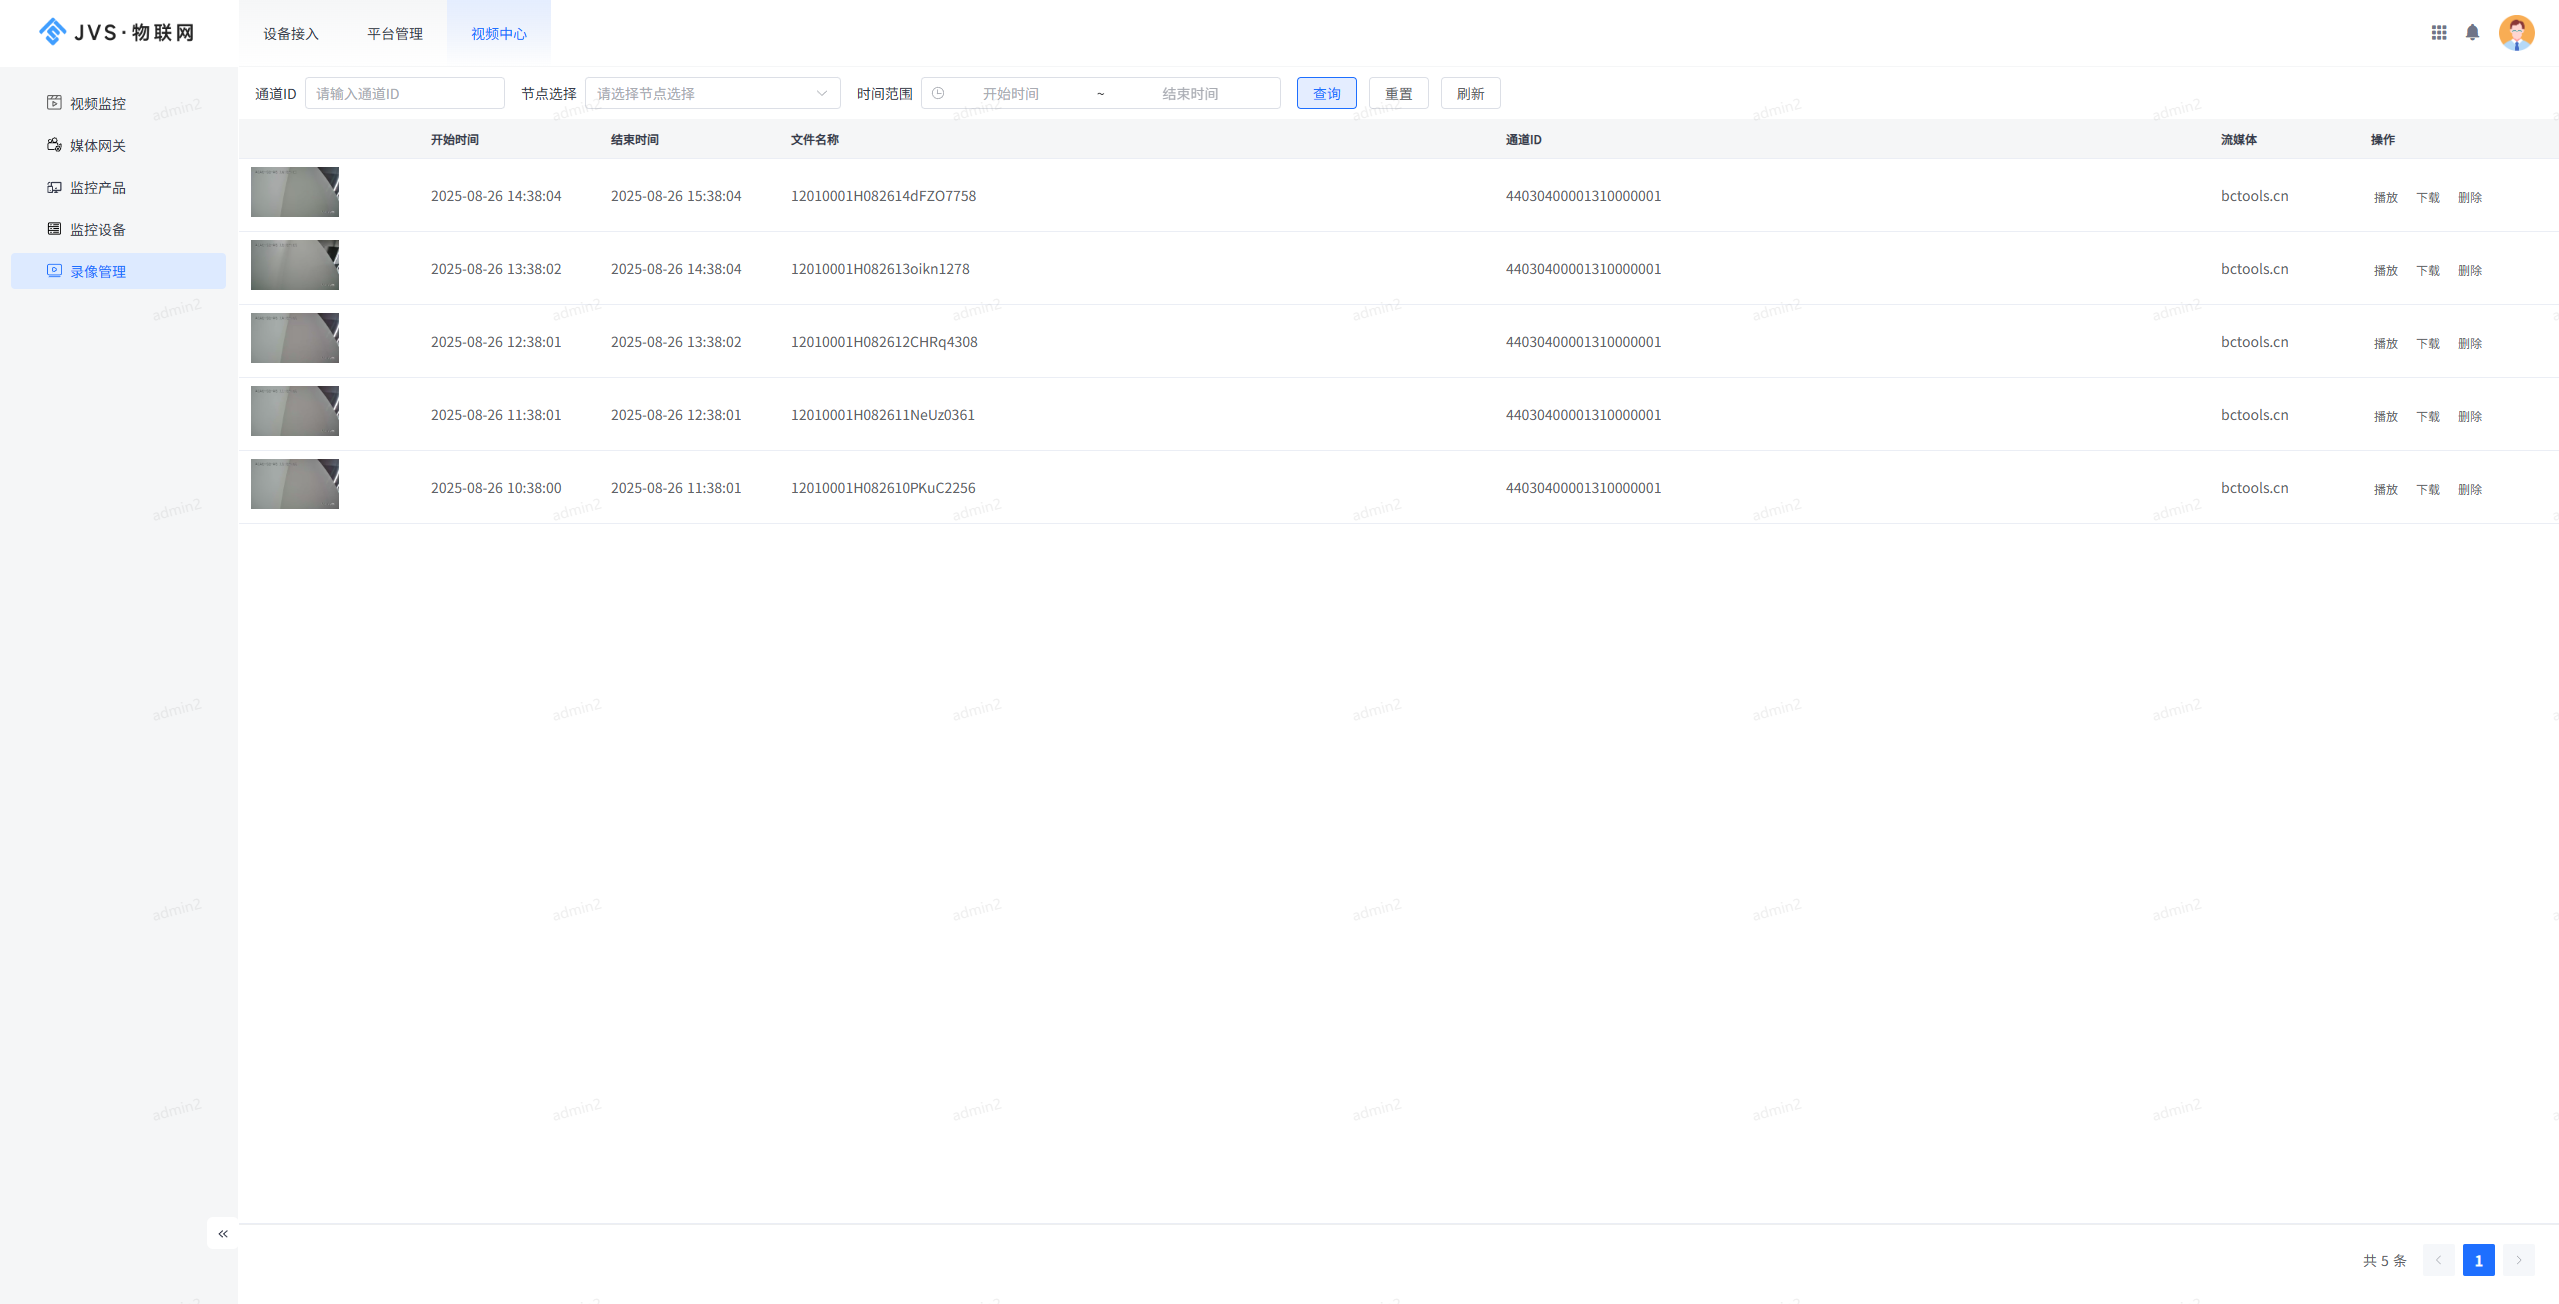
Task: Open 视频监控 in sidebar
Action: [x=118, y=103]
